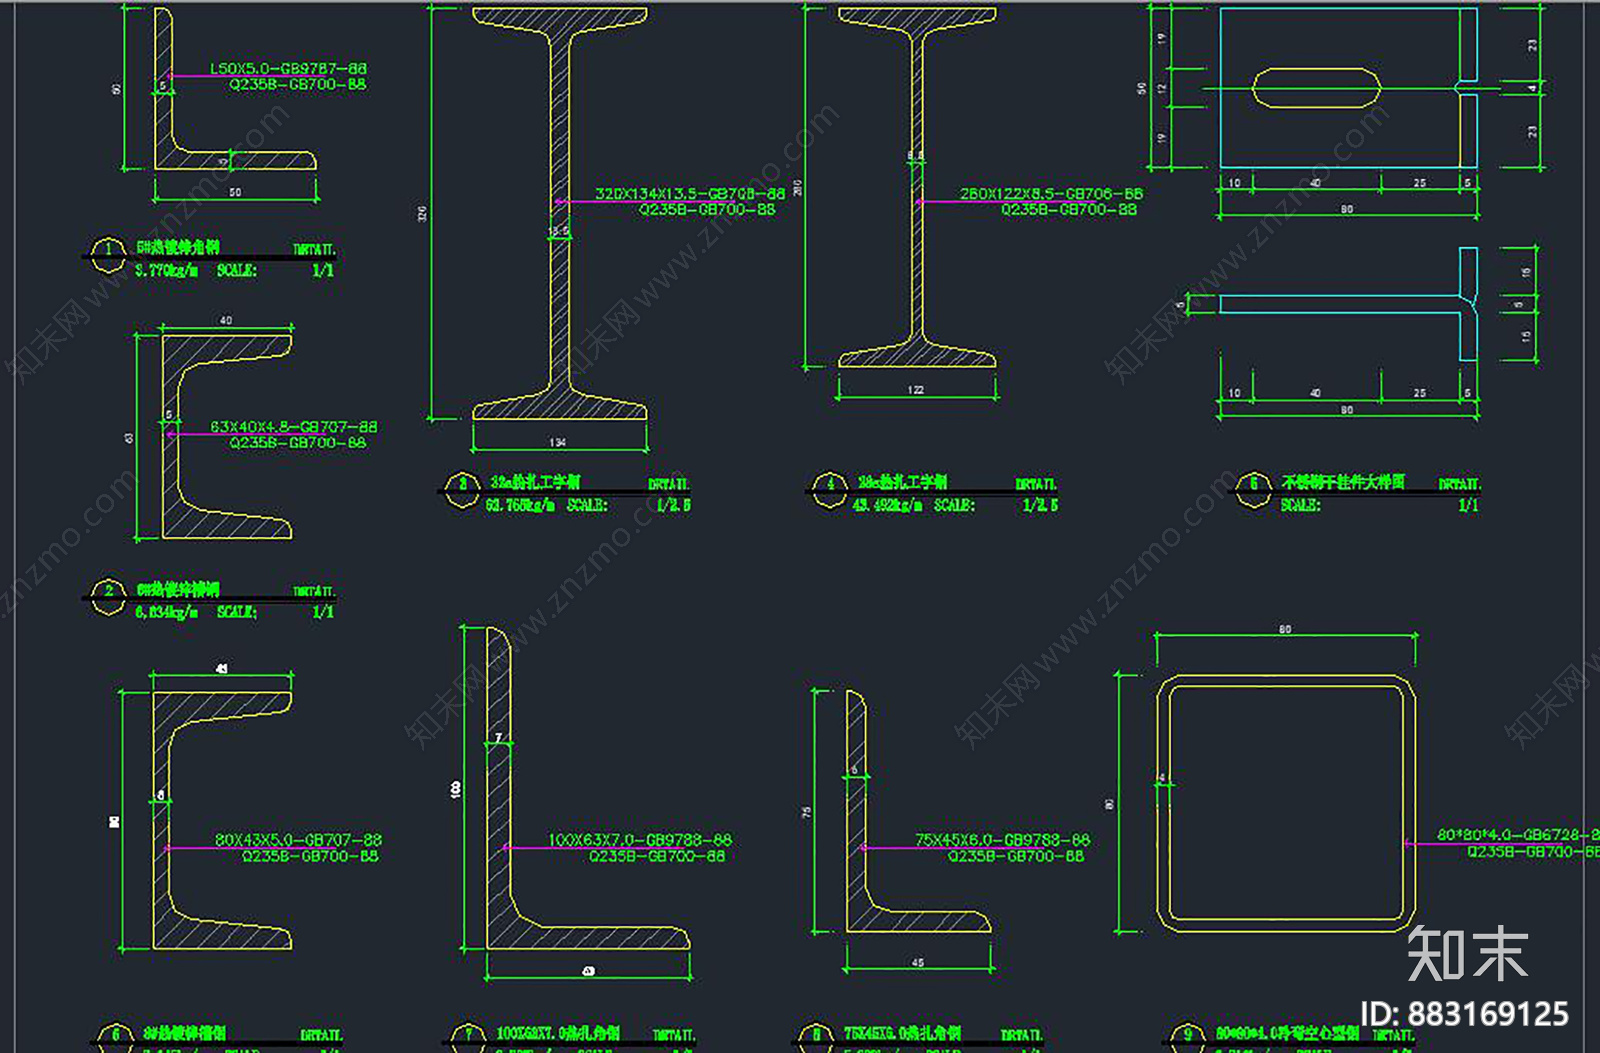Select the 5# hot-galvanized angle steel title

tap(178, 247)
